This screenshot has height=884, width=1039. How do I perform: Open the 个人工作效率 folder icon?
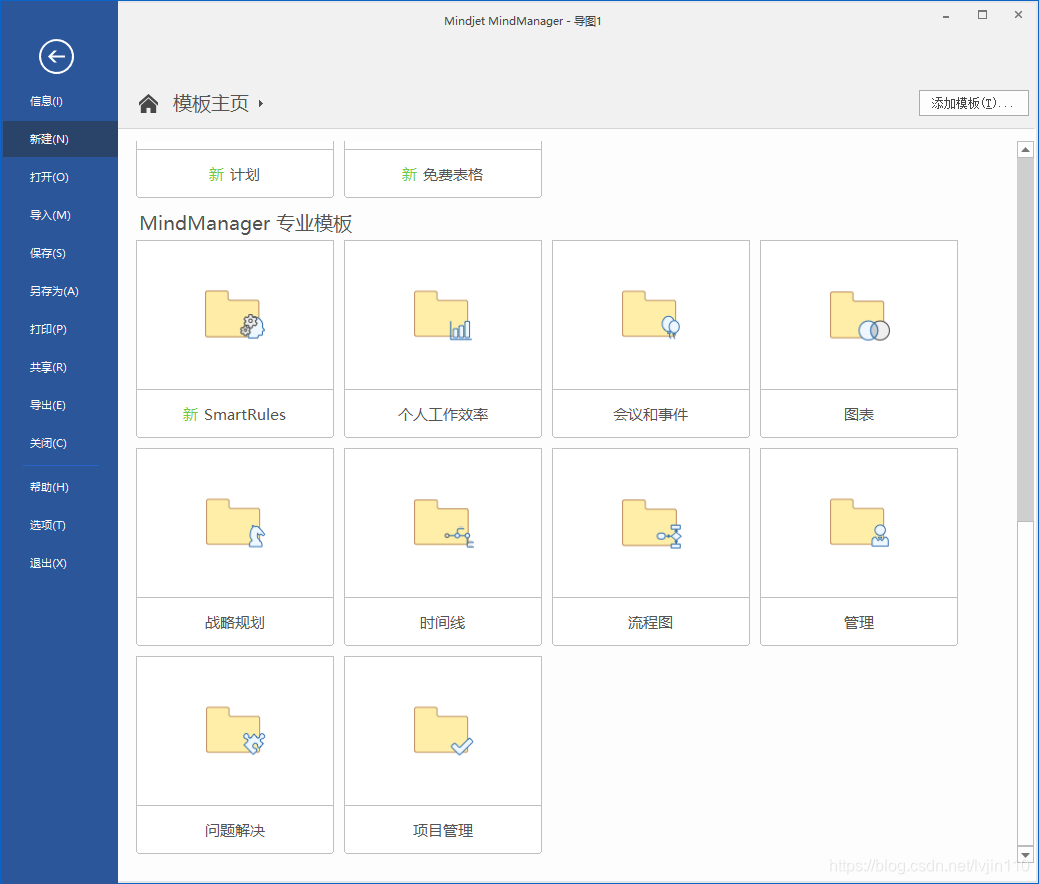443,315
